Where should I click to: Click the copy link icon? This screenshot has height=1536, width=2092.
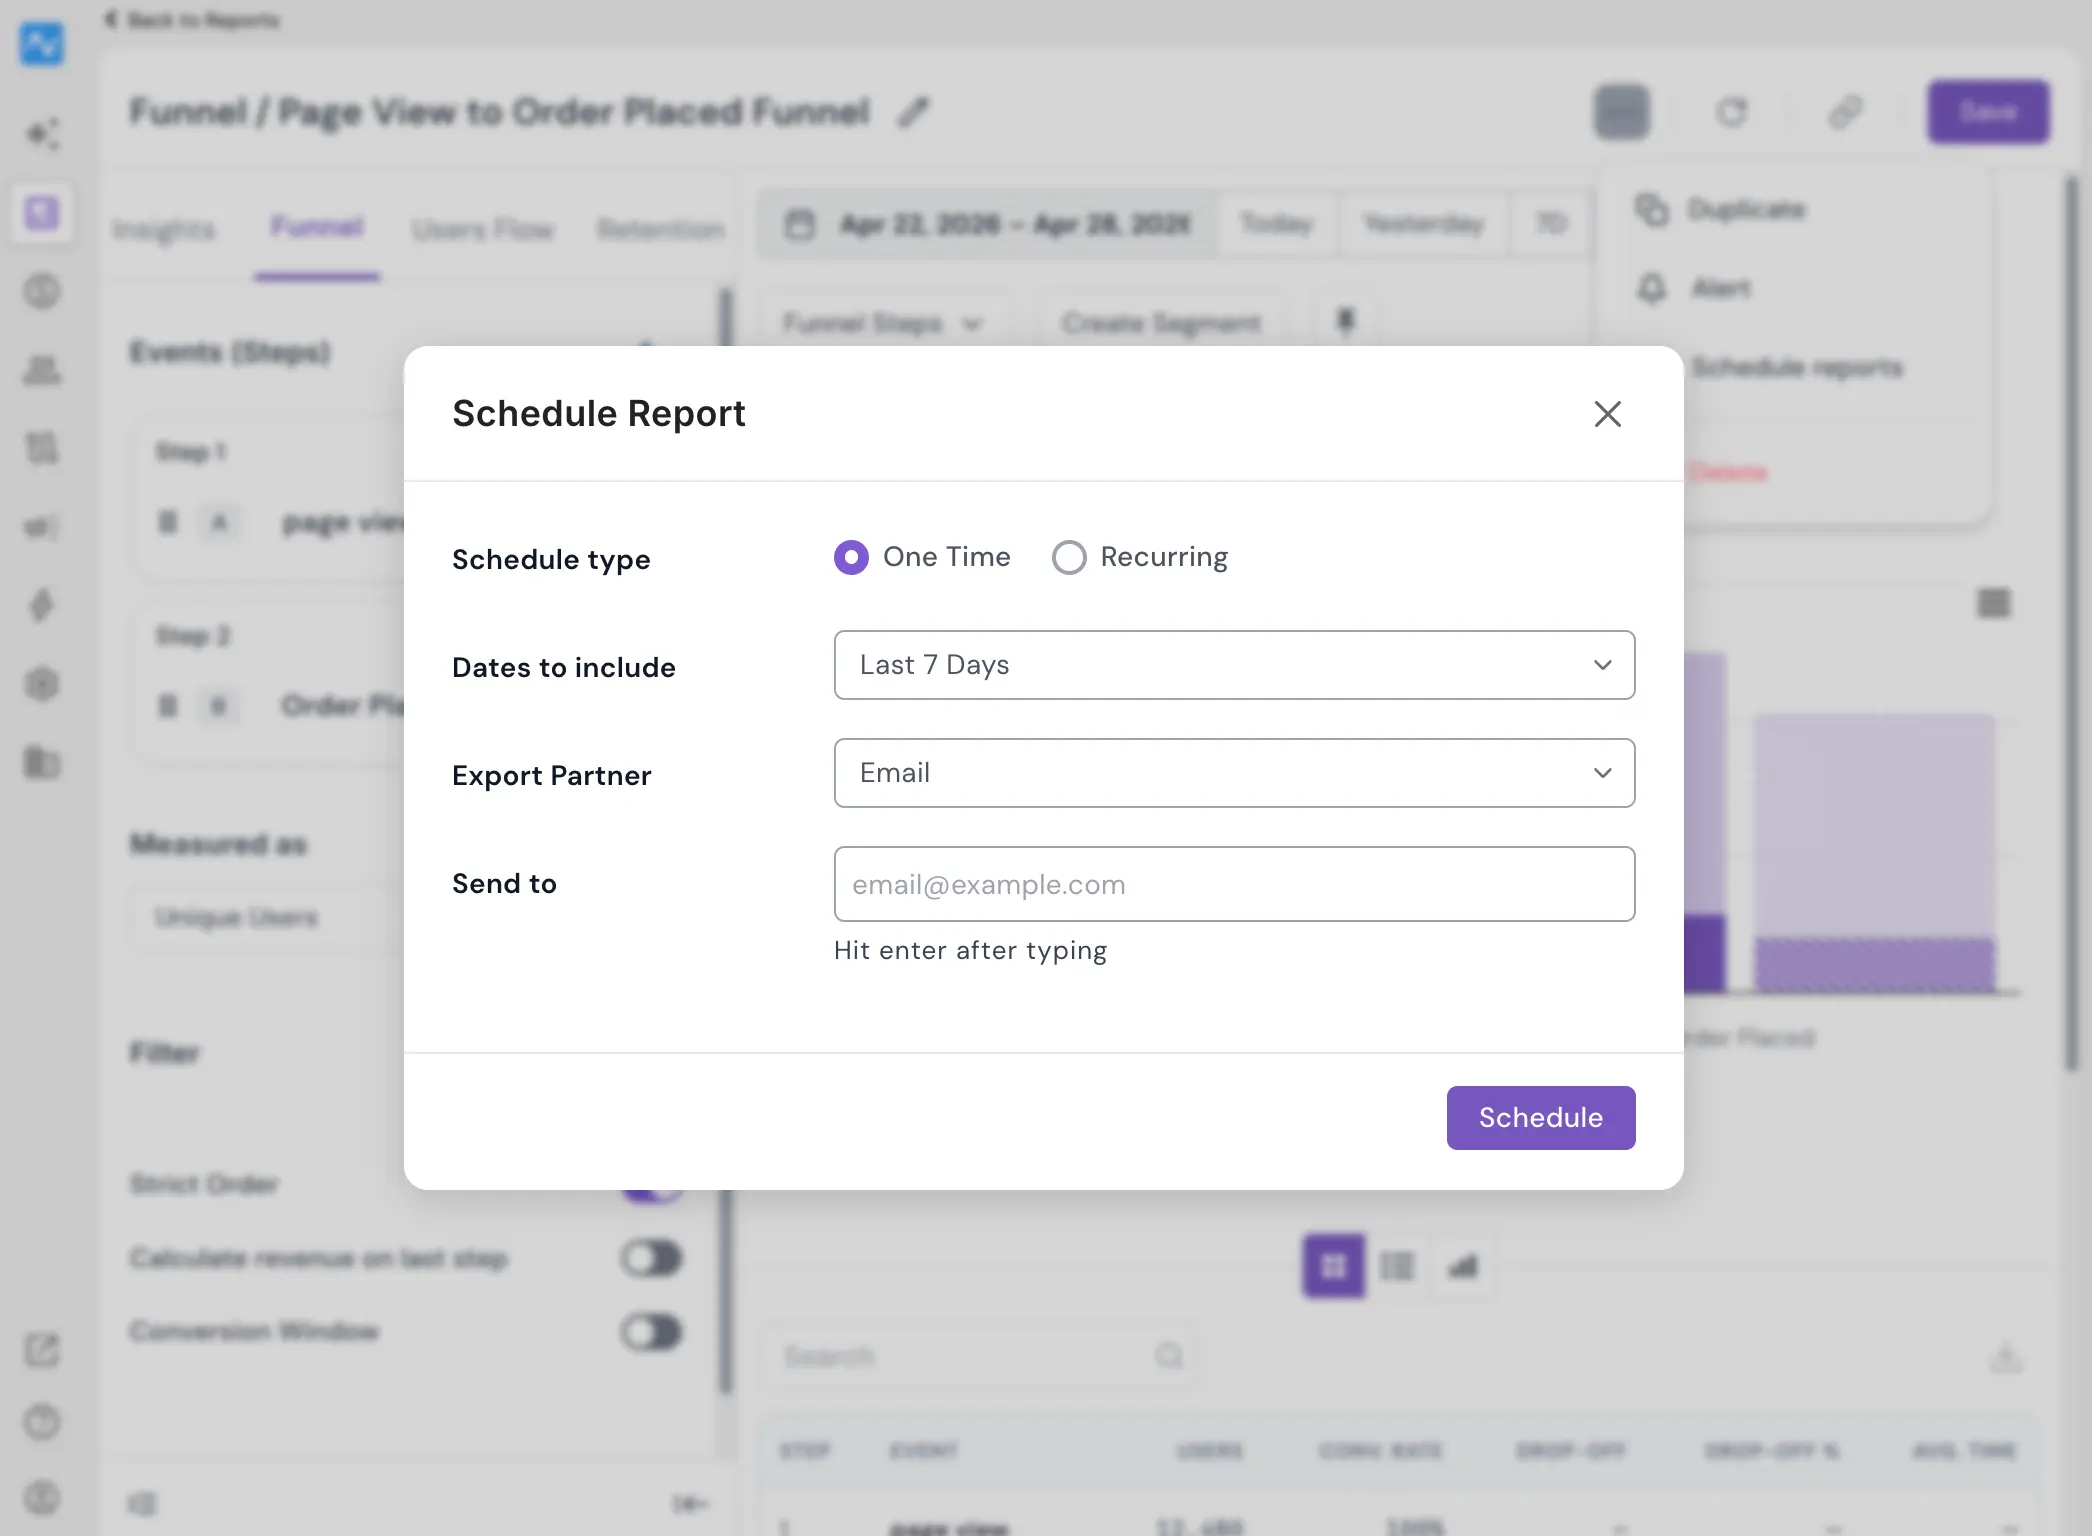1845,112
